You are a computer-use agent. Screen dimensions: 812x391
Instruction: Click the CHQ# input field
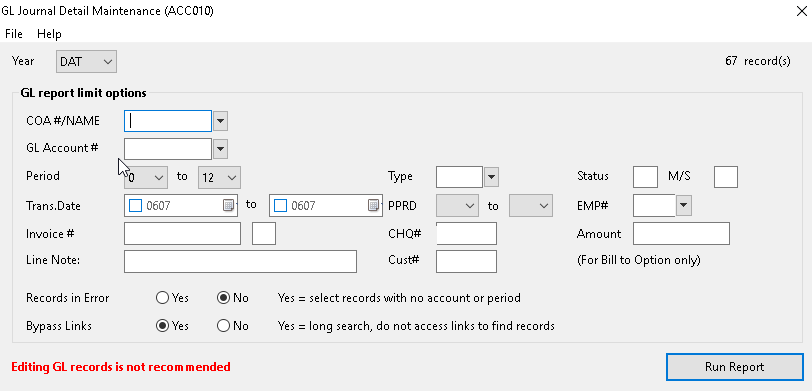click(467, 234)
